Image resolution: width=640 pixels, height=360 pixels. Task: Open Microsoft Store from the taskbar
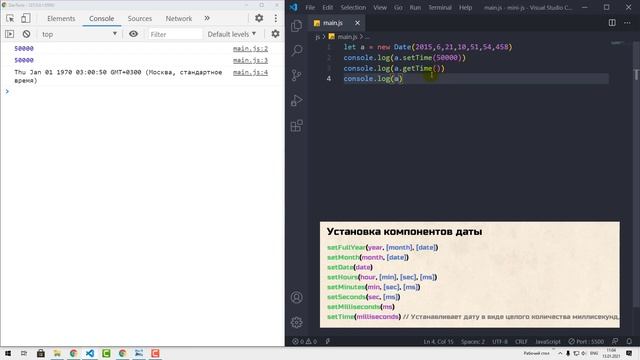[40, 353]
